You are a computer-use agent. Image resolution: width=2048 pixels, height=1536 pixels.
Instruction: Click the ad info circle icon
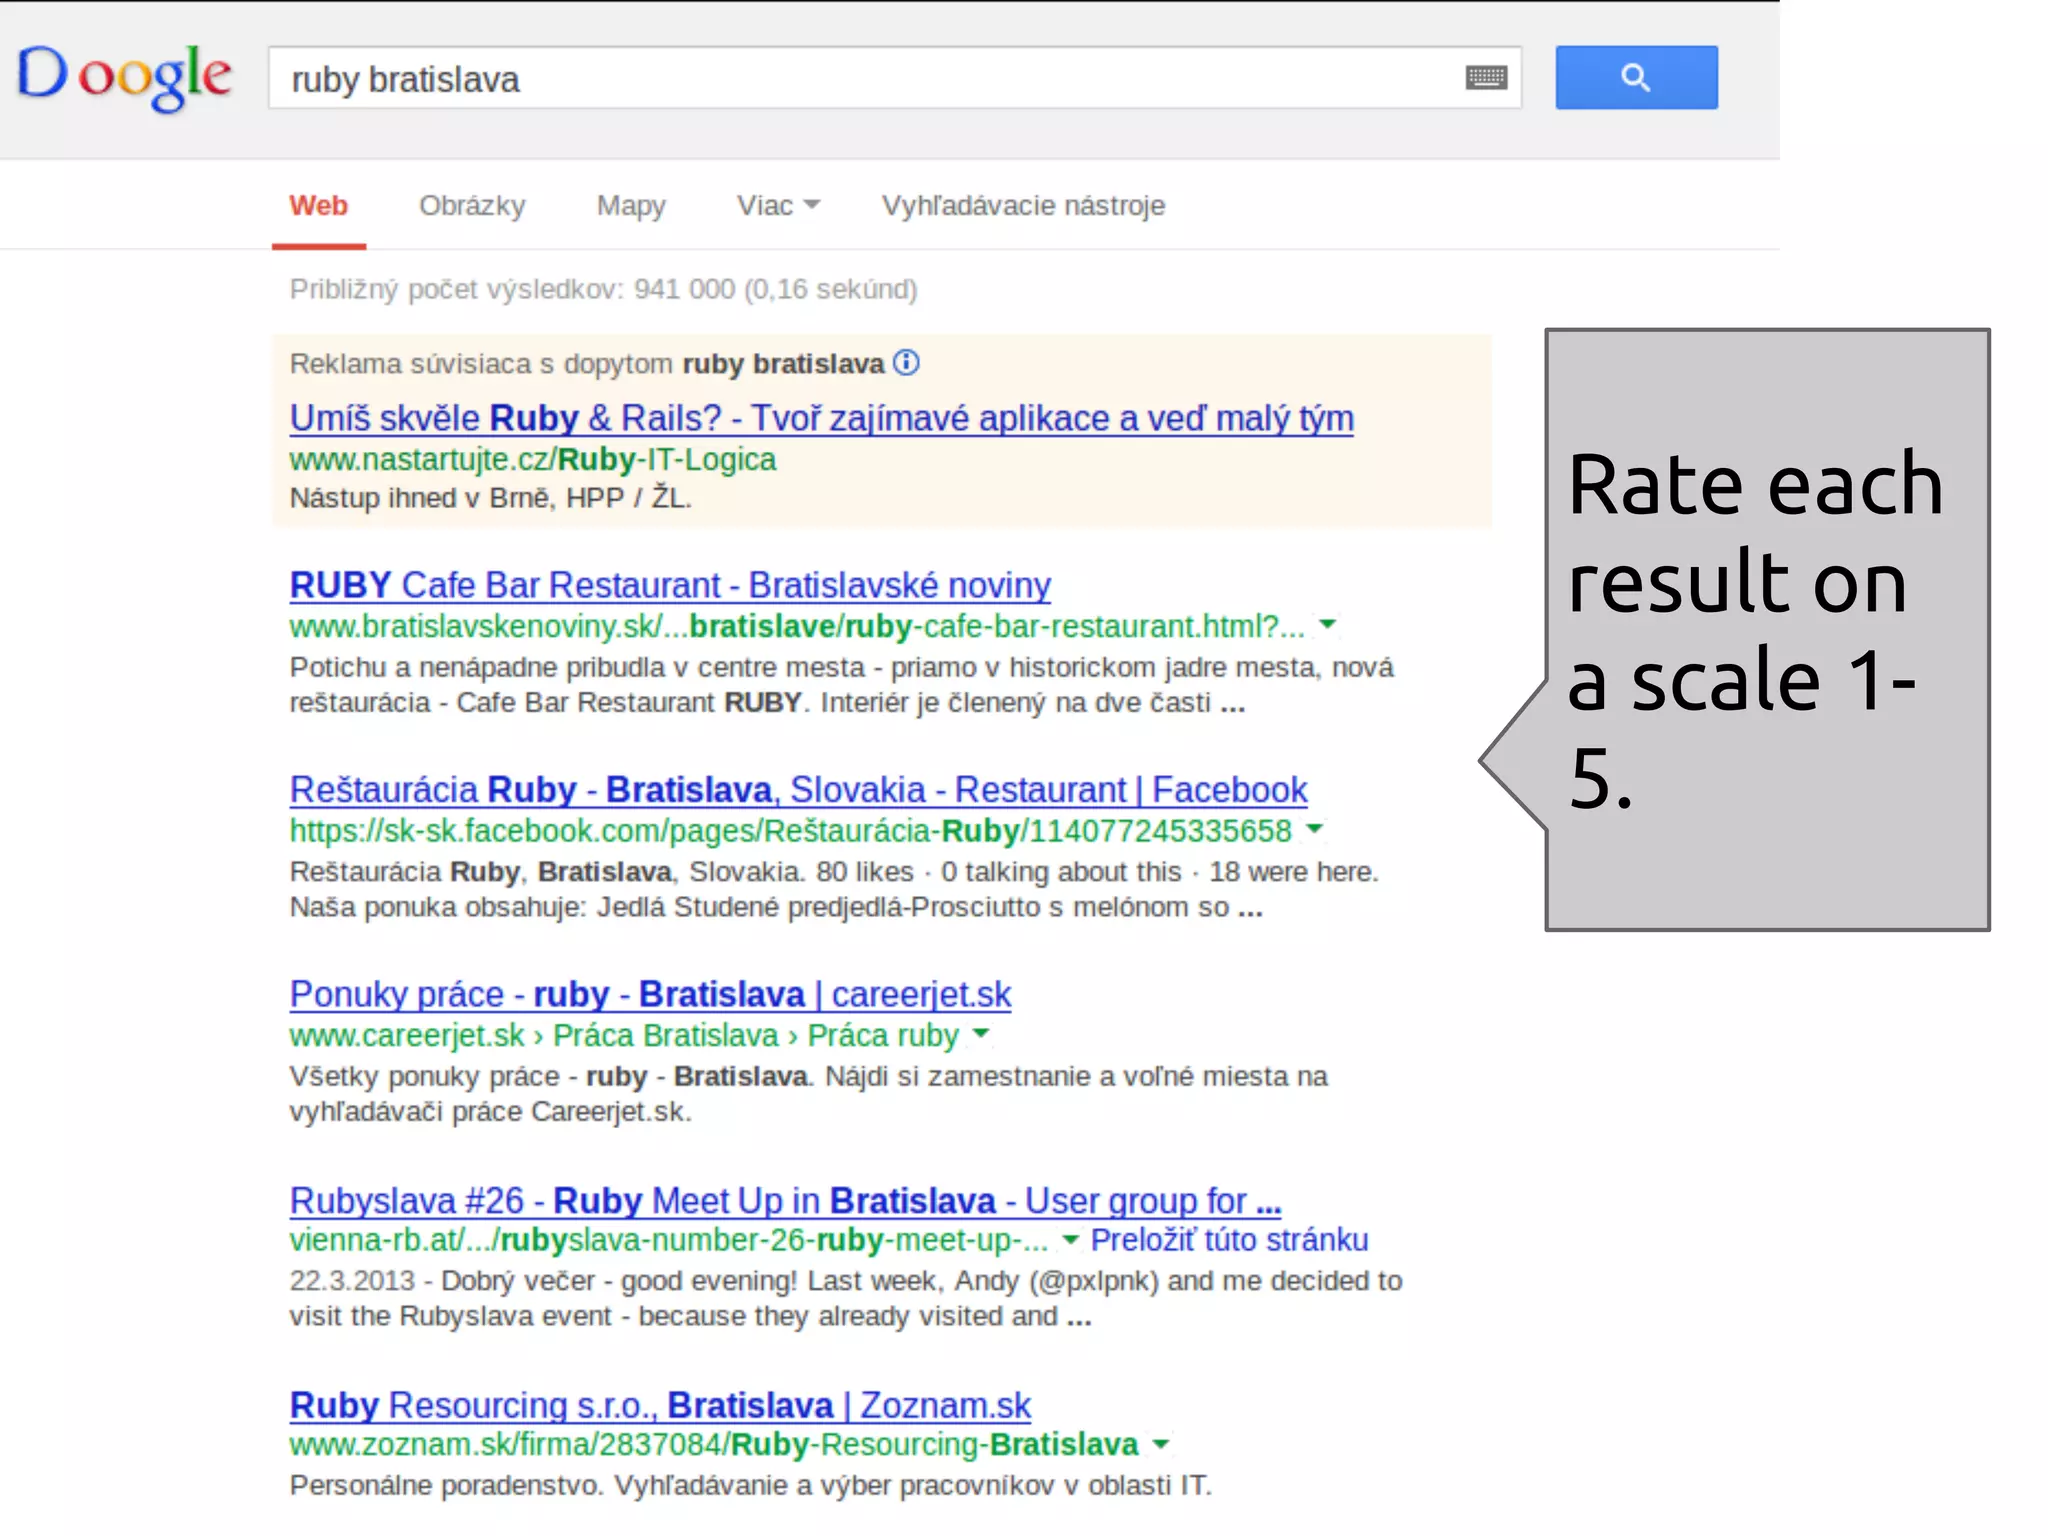coord(906,362)
